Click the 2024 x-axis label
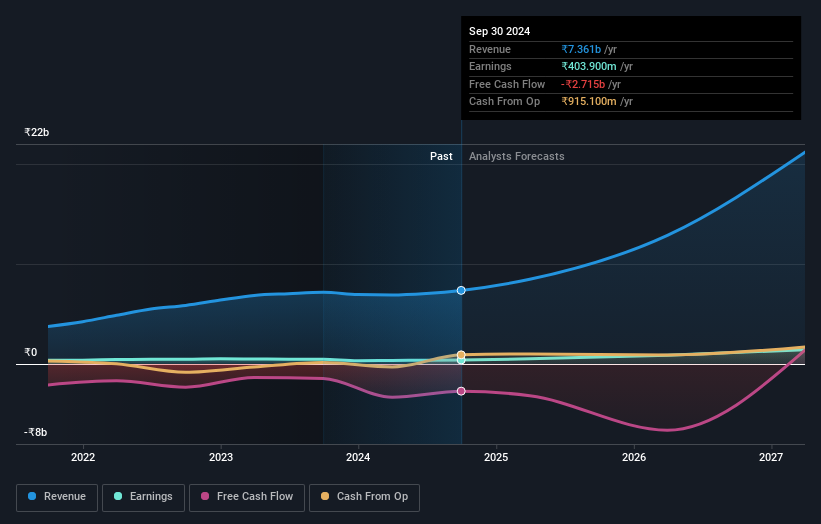Image resolution: width=821 pixels, height=524 pixels. pyautogui.click(x=358, y=457)
